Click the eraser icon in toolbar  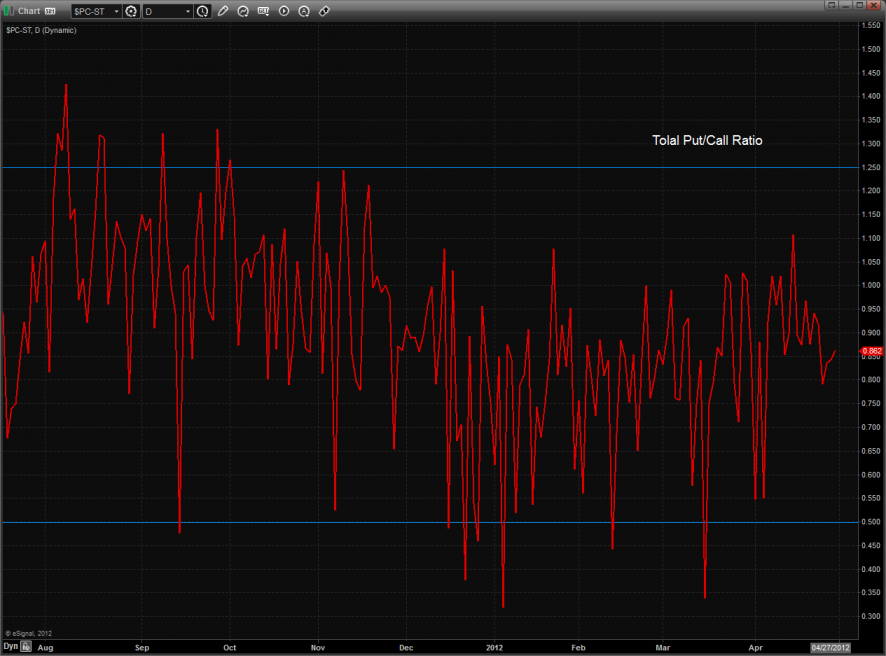[x=323, y=11]
